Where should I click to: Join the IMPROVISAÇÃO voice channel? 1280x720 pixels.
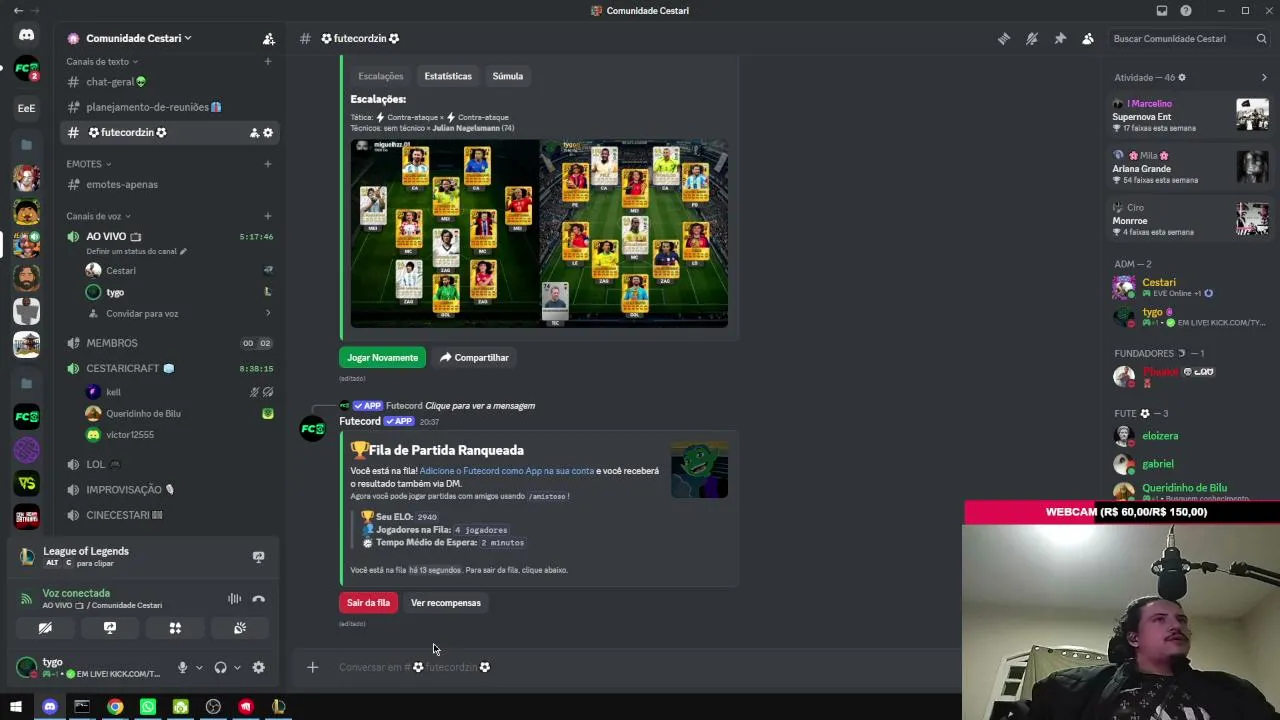pos(168,490)
